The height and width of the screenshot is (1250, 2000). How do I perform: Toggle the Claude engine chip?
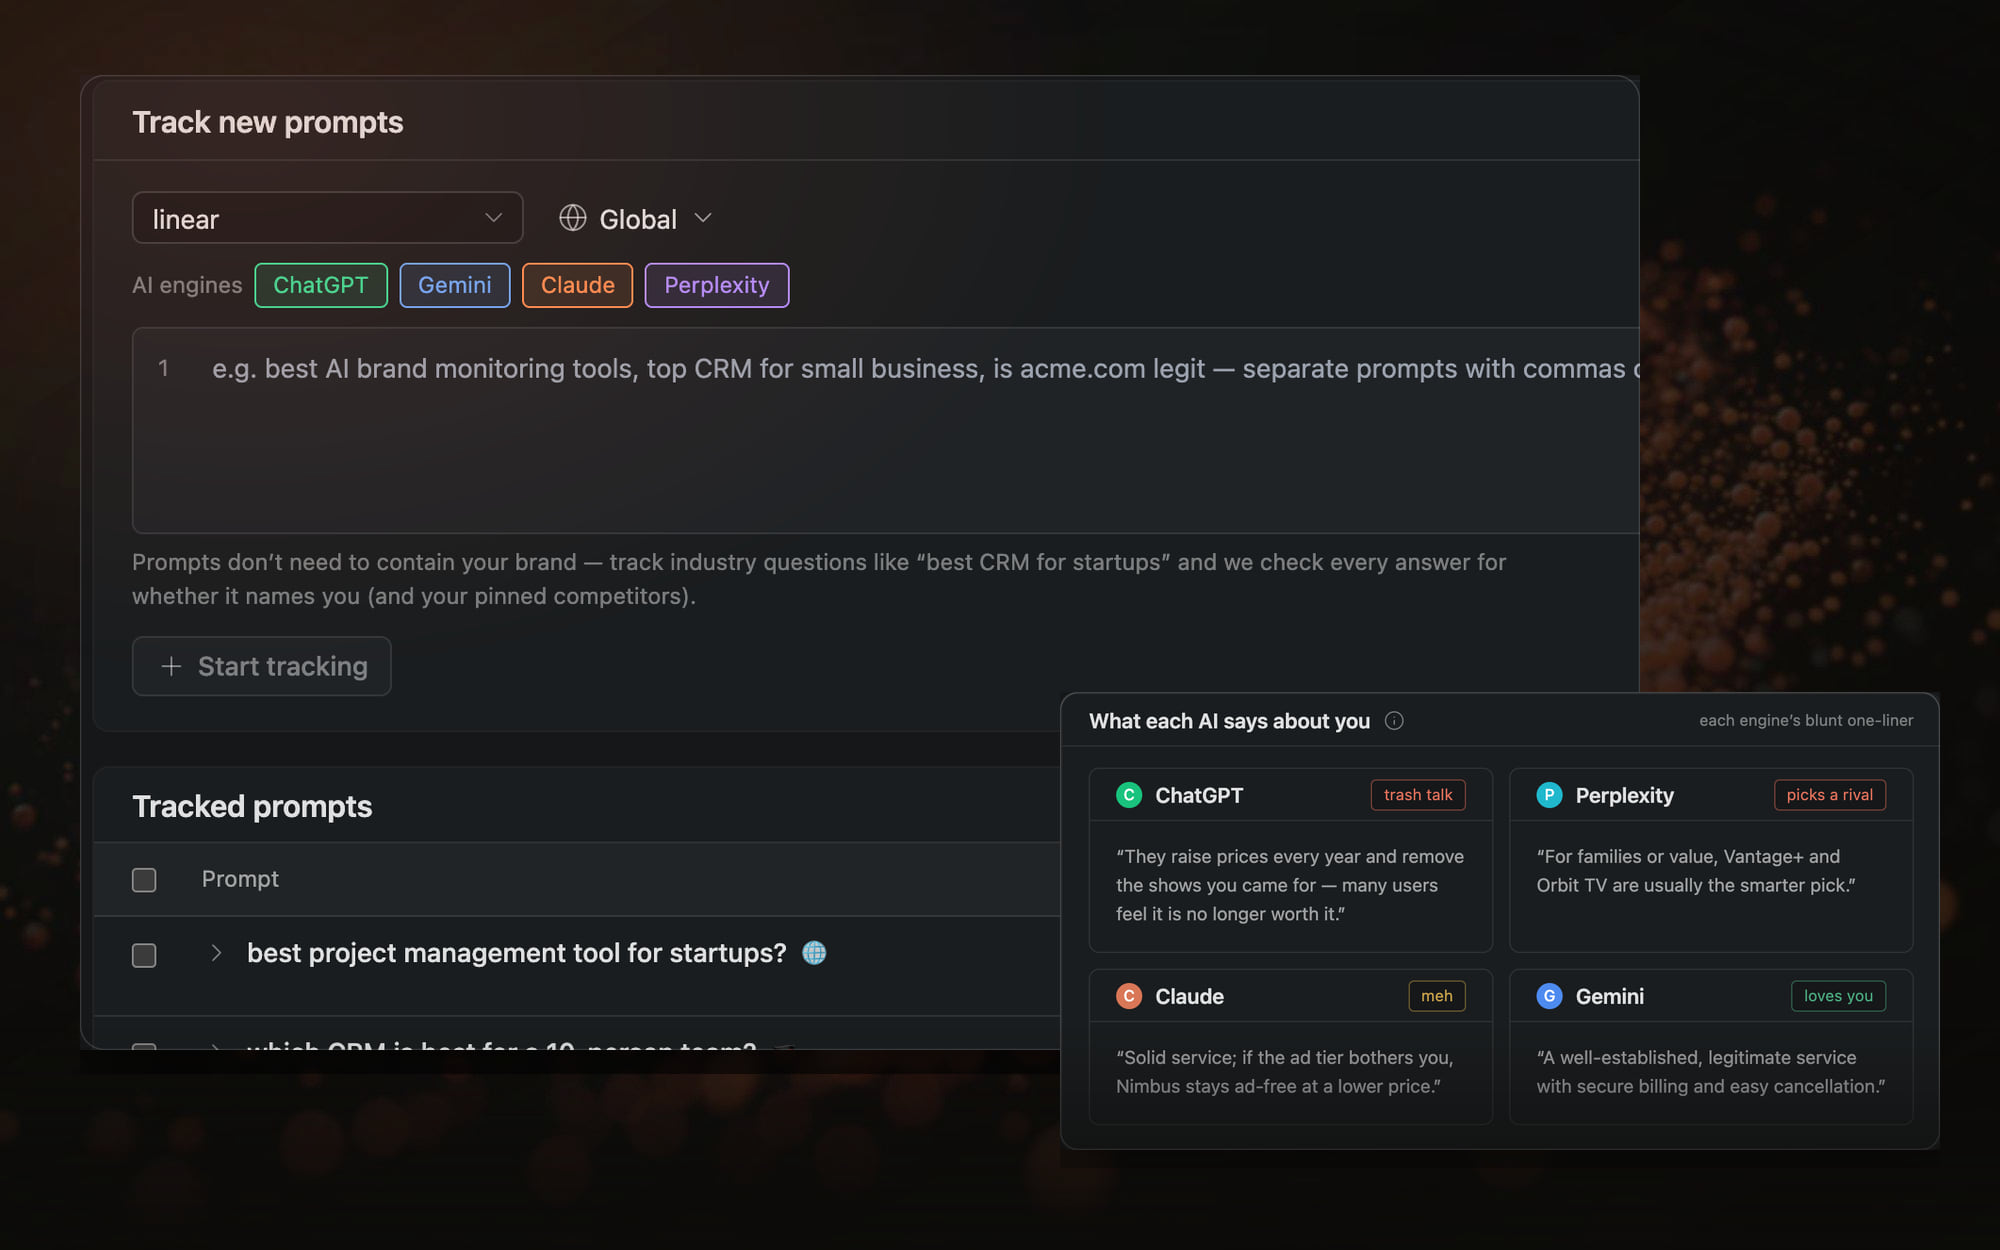point(577,285)
